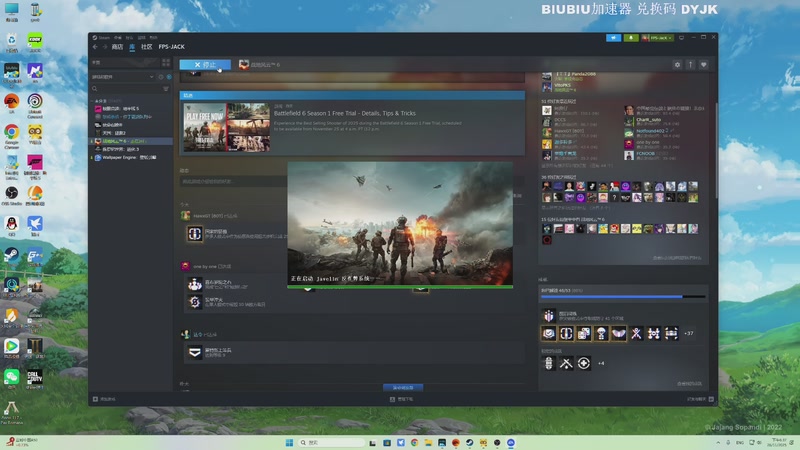Select the running Battlefield 6 library entry

point(131,141)
